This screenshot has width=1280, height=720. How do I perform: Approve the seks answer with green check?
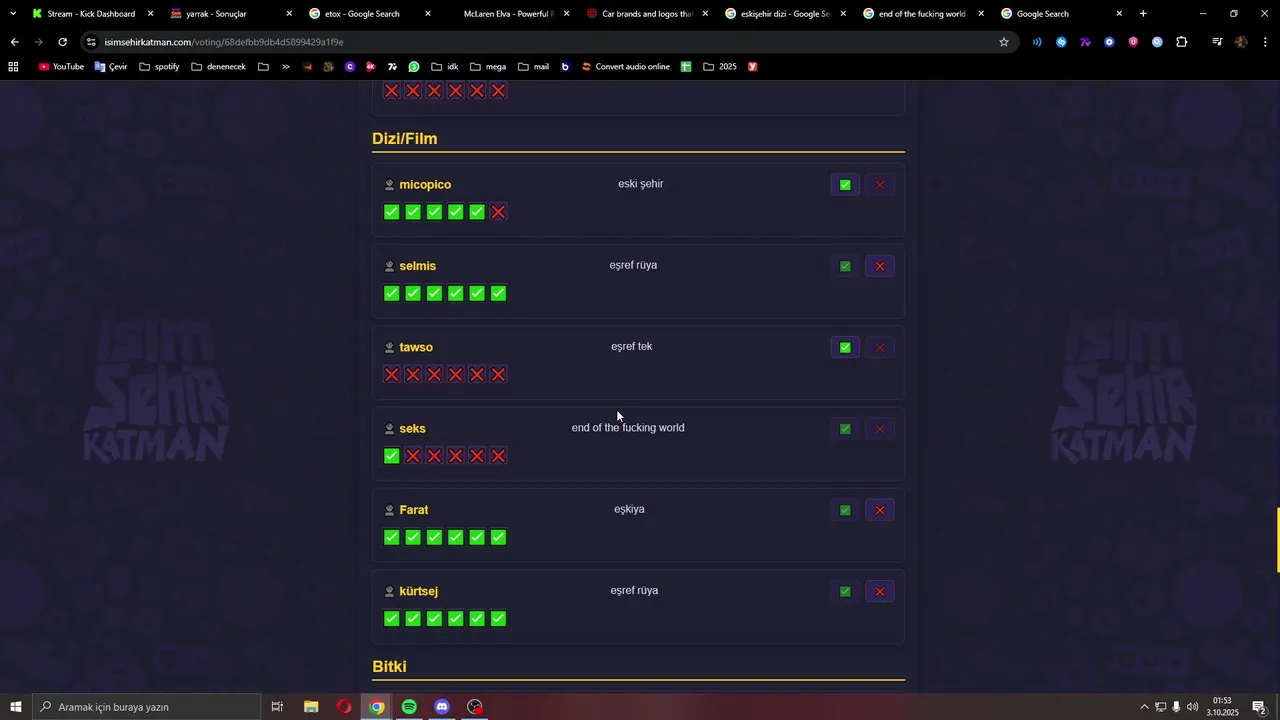coord(845,429)
